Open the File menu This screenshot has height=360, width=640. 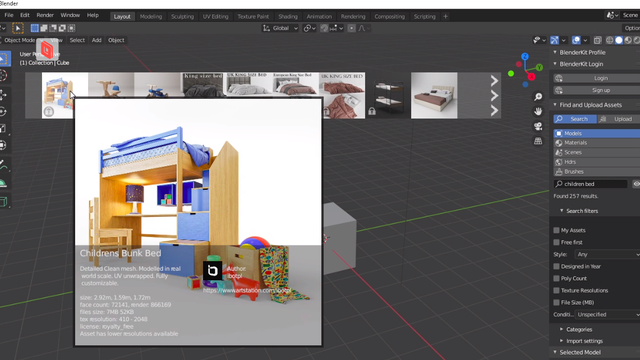9,15
